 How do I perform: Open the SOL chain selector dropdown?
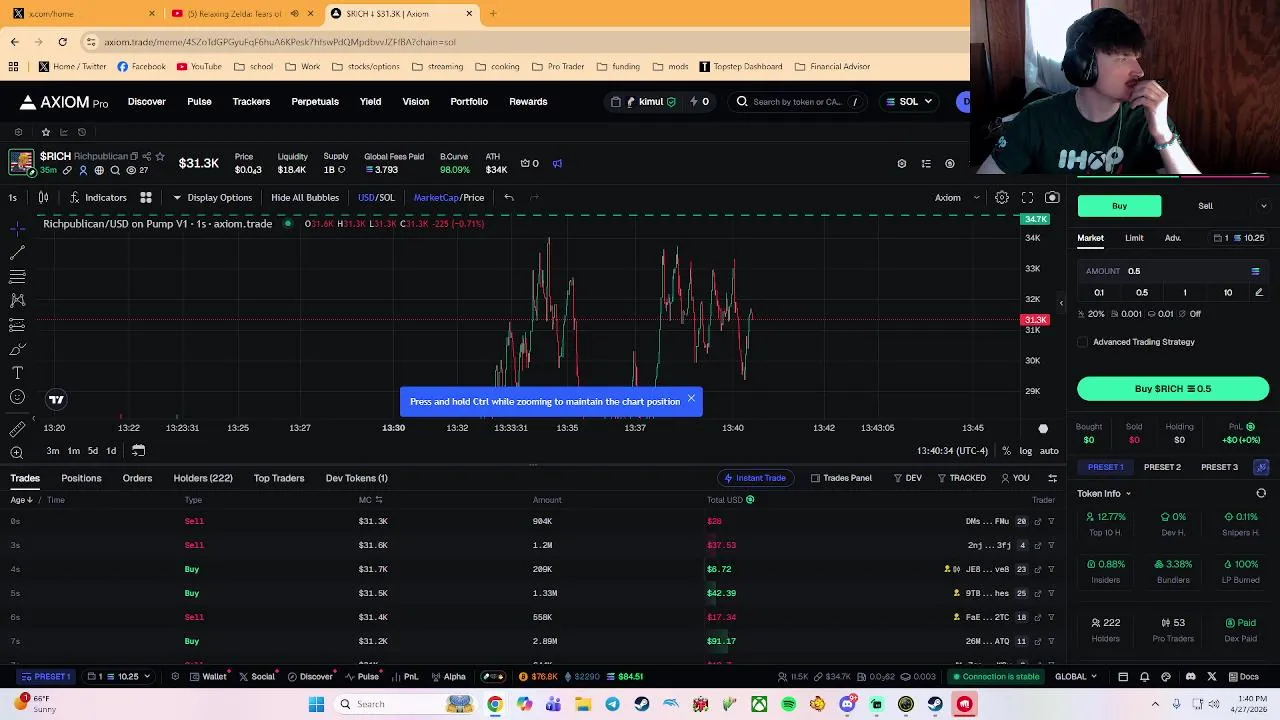pos(909,101)
